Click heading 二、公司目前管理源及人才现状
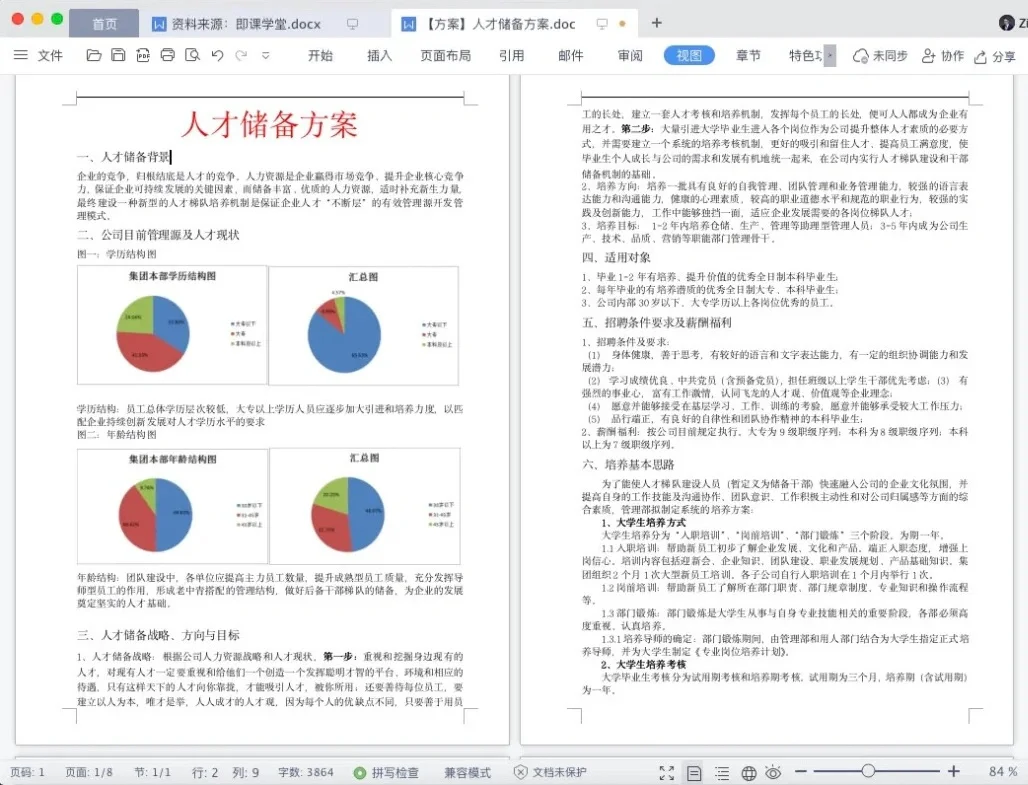The width and height of the screenshot is (1028, 785). (x=158, y=235)
